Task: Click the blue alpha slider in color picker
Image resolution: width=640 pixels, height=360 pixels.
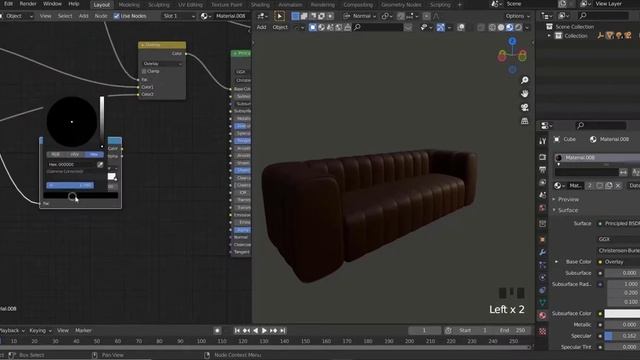Action: [70, 185]
